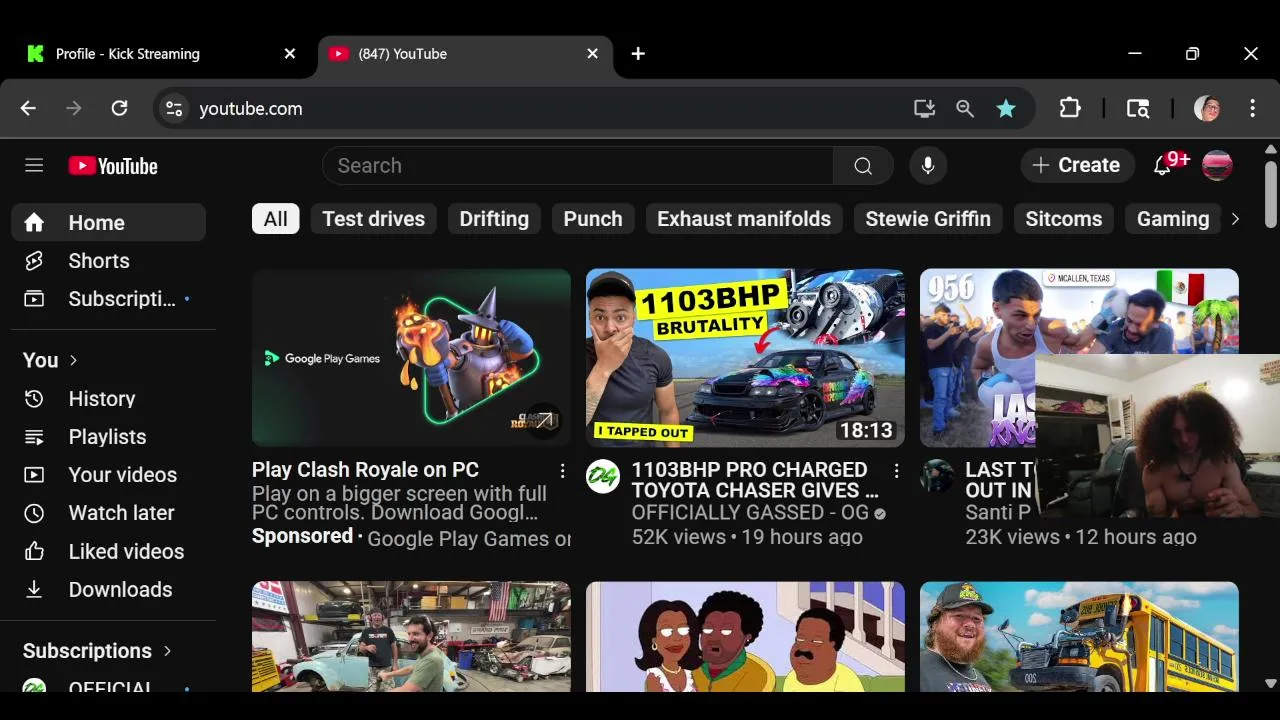Select the Gaming chip
This screenshot has width=1280, height=720.
1173,219
